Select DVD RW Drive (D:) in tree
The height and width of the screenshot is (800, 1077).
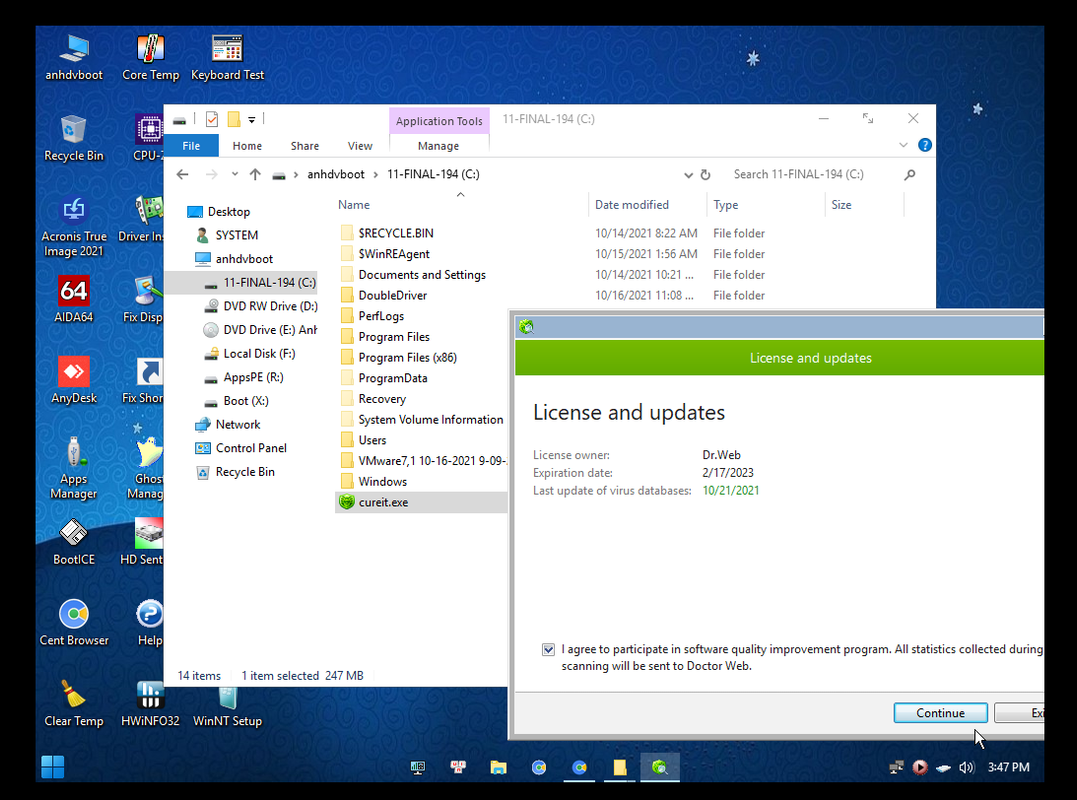tap(261, 306)
